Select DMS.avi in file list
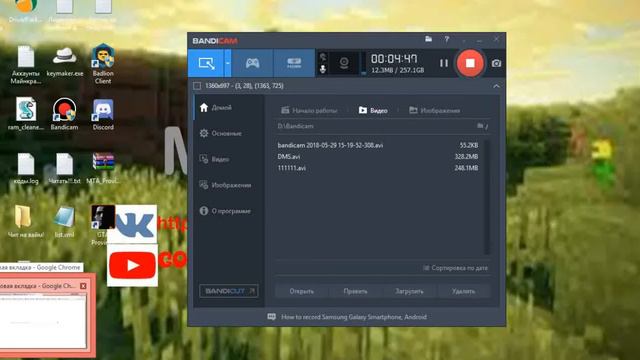 pyautogui.click(x=378, y=157)
